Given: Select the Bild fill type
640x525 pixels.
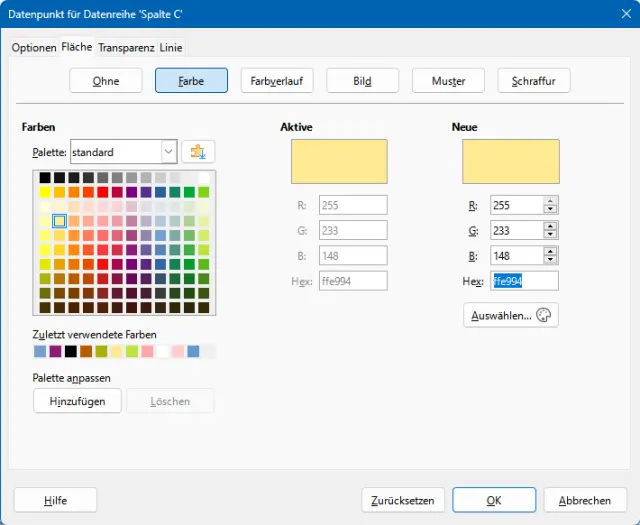Looking at the screenshot, I should (x=362, y=81).
